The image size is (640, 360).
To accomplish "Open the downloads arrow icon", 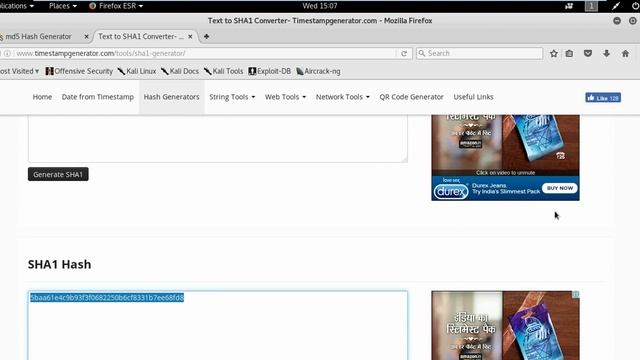I will [x=607, y=53].
